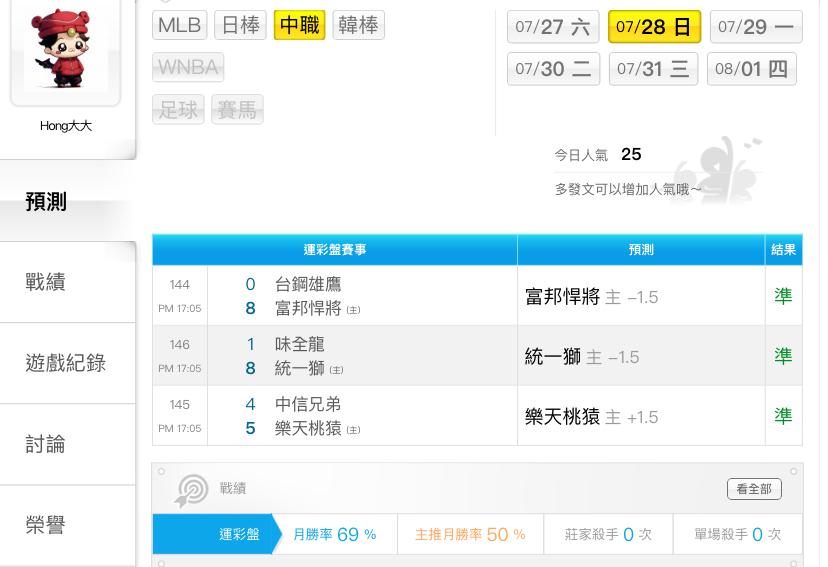Open the 預測 sidebar tab
Image resolution: width=828 pixels, height=567 pixels.
click(x=68, y=201)
